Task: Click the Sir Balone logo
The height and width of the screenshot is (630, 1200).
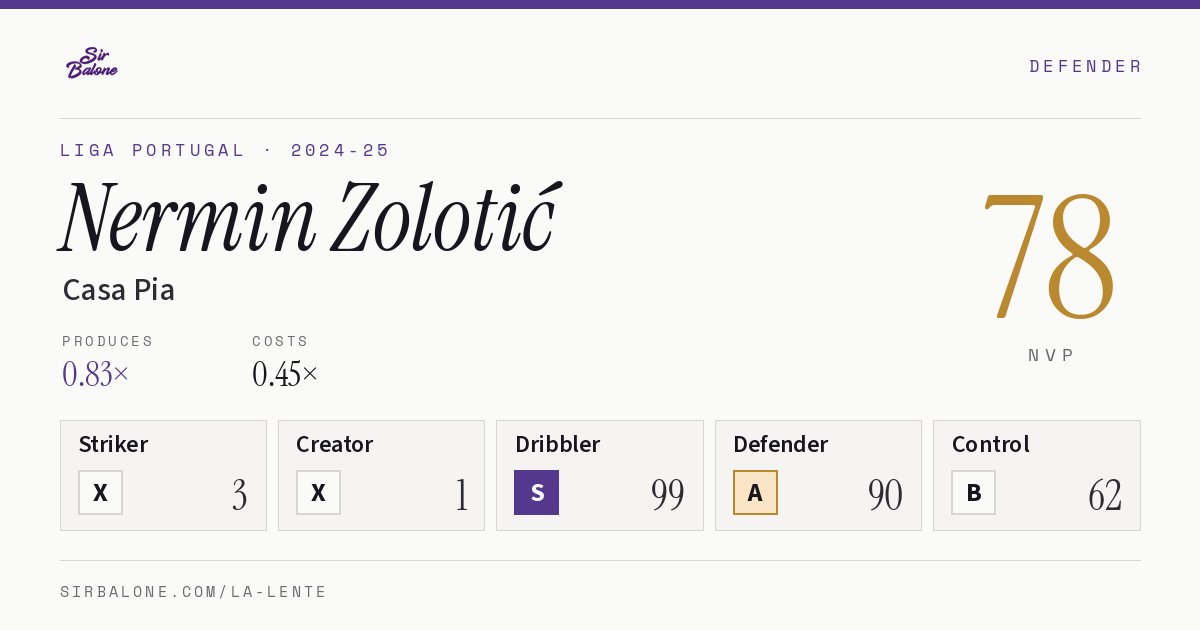Action: (92, 63)
